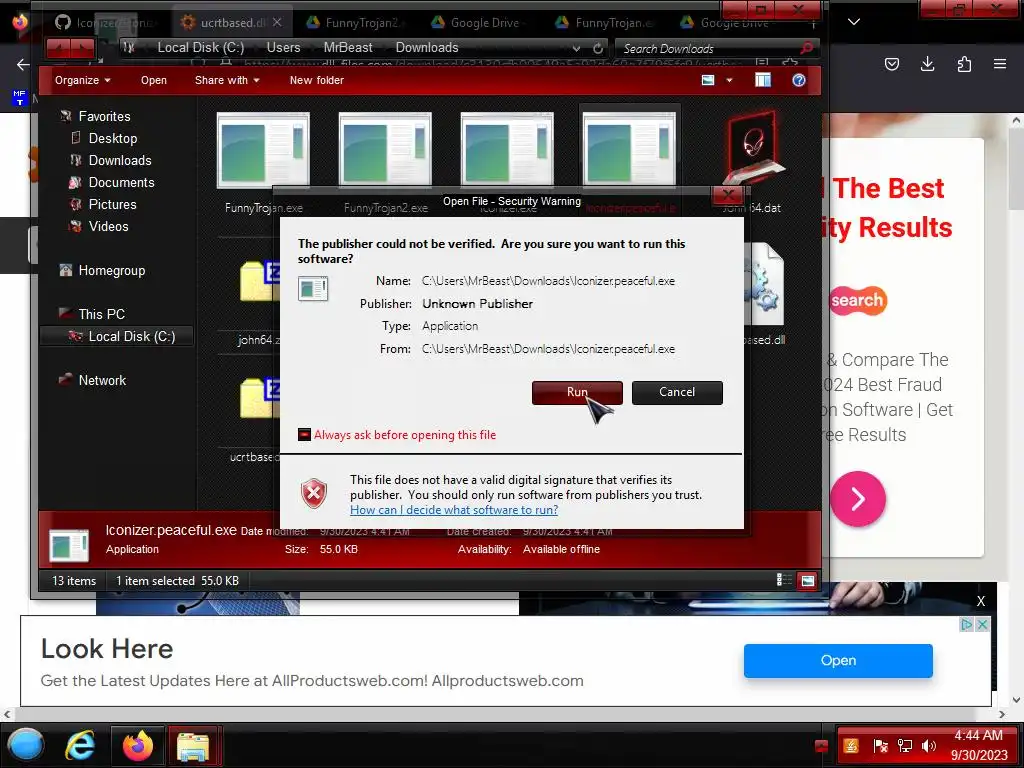
Task: Open the Firefox hamburger menu
Action: click(1000, 64)
